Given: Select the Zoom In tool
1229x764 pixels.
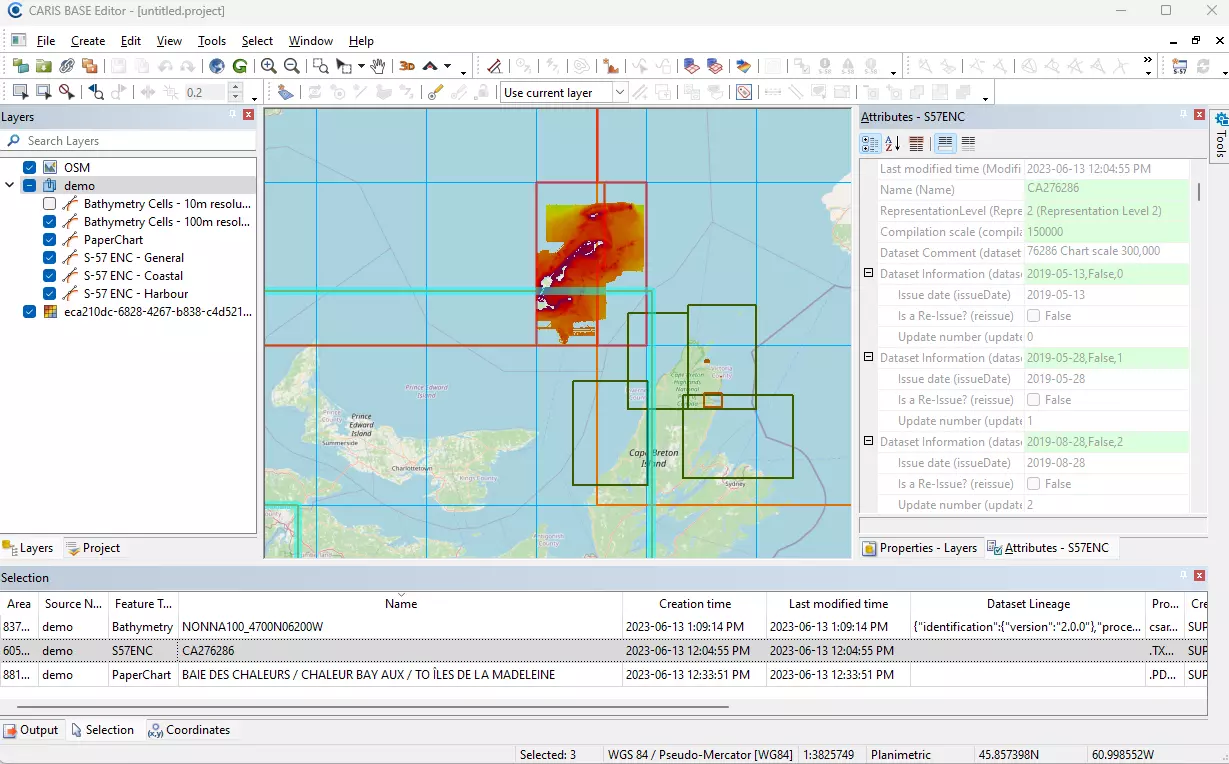Looking at the screenshot, I should click(x=268, y=66).
